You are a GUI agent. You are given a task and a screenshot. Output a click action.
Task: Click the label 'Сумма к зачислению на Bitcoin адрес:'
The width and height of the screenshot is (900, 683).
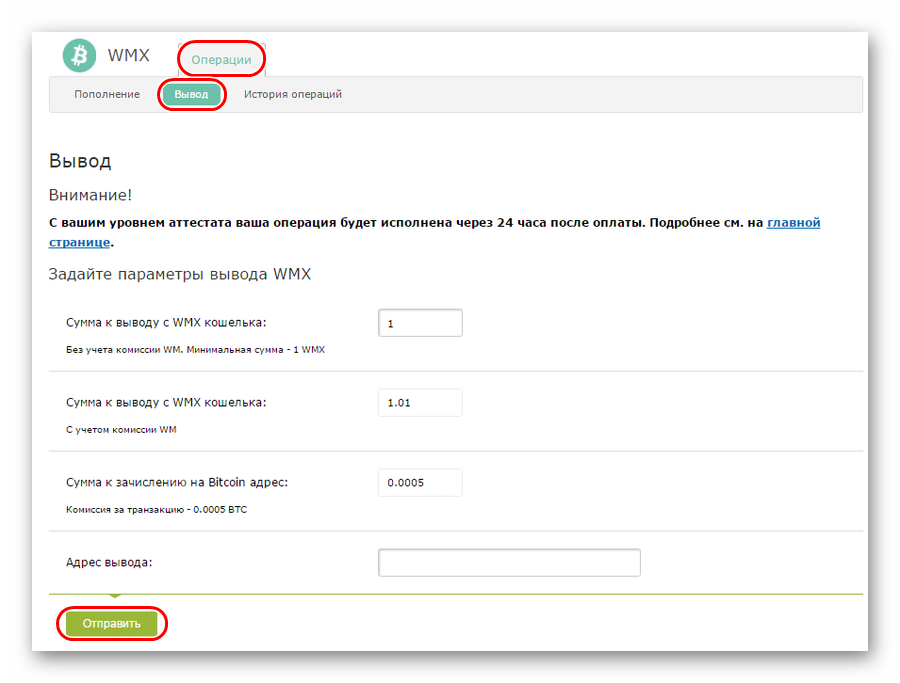click(x=177, y=482)
